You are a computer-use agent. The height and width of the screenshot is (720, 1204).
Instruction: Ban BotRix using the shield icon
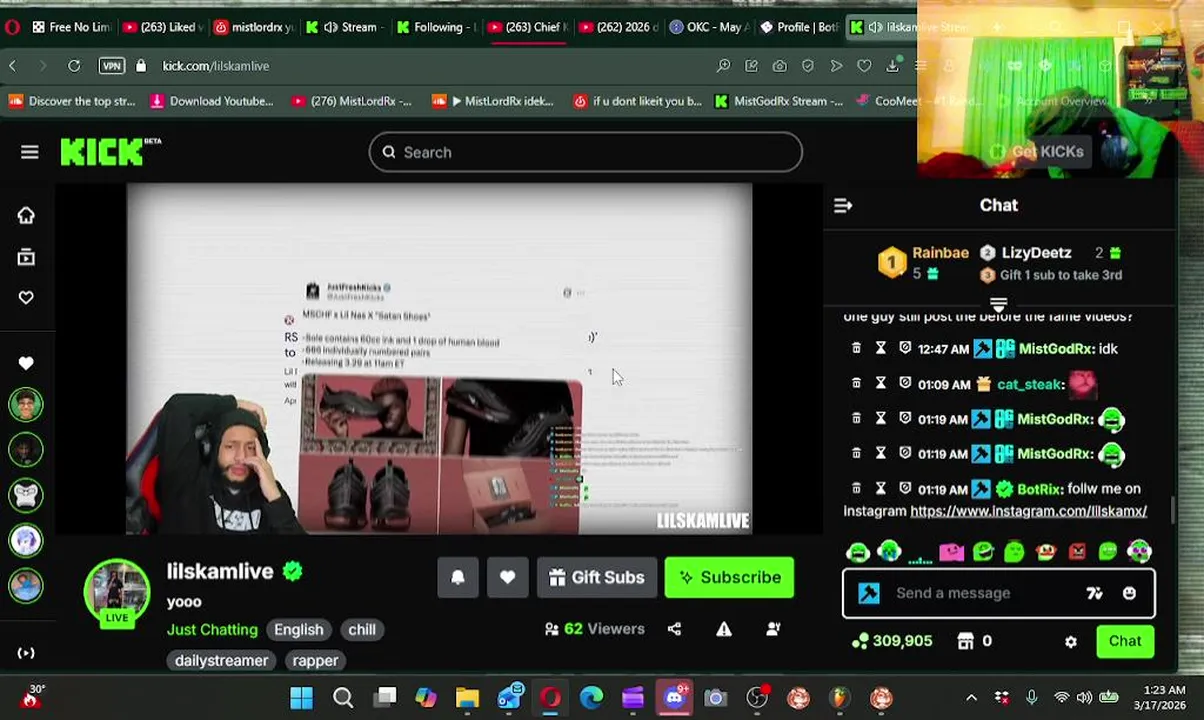[x=905, y=488]
